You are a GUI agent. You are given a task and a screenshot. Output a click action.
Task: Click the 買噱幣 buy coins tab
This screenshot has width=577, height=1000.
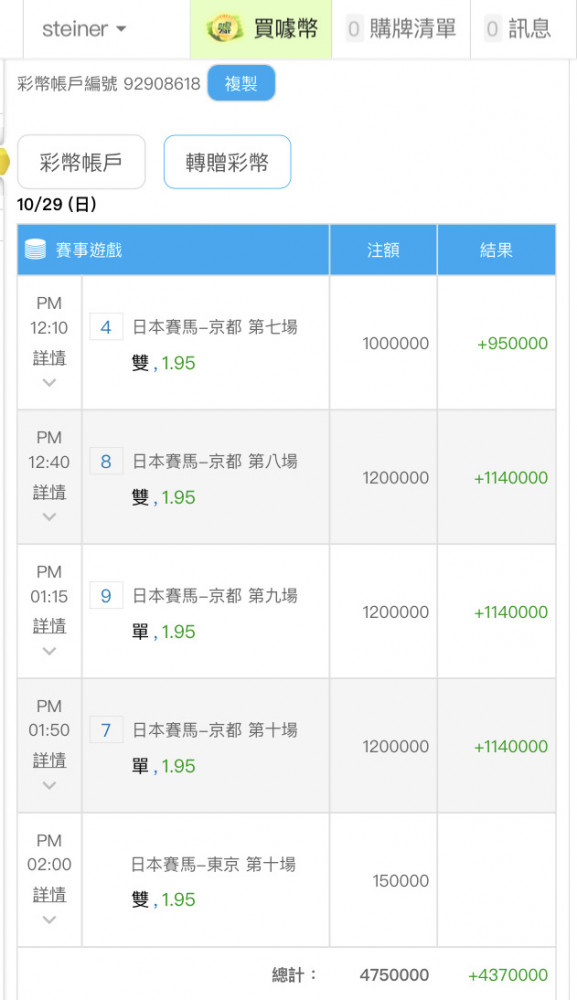tap(261, 29)
